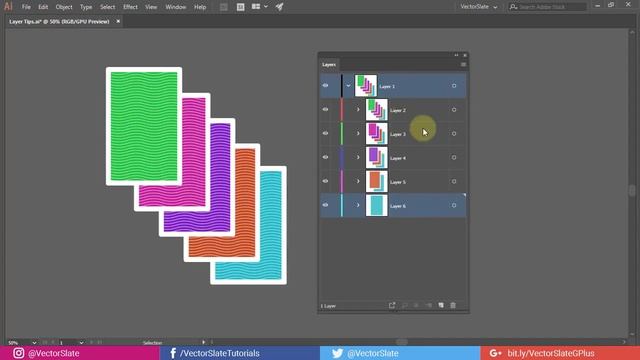Collapse the Layers panel with double-arrow icon
The height and width of the screenshot is (360, 640).
point(456,55)
